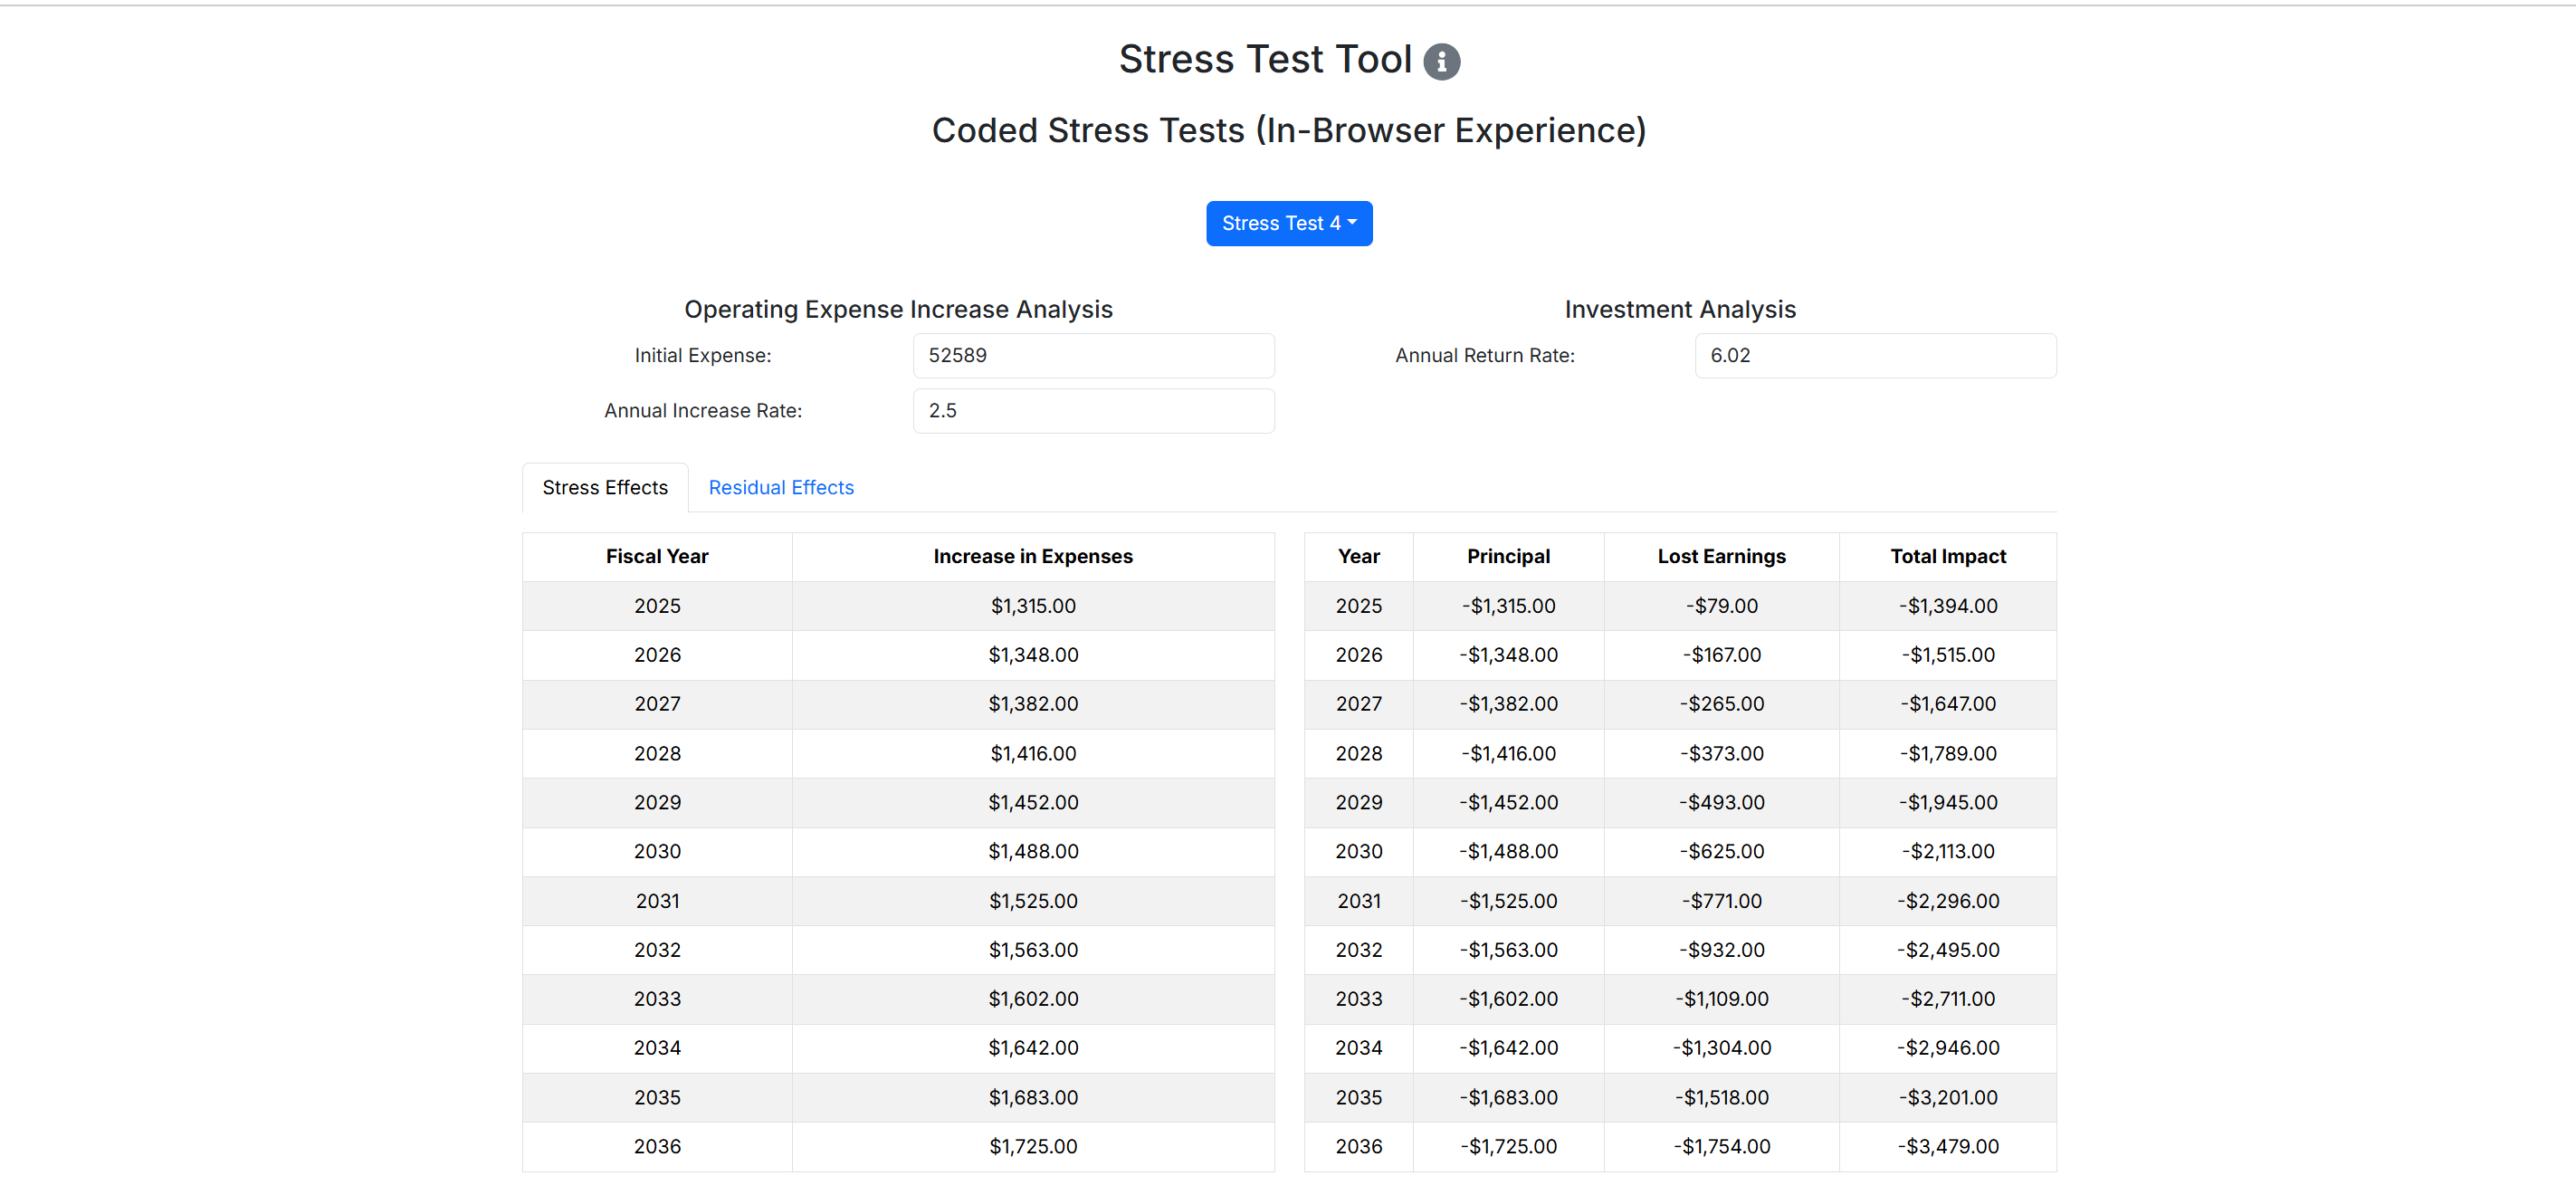2576x1195 pixels.
Task: Click the -$2,711.00 total impact value
Action: [1948, 999]
